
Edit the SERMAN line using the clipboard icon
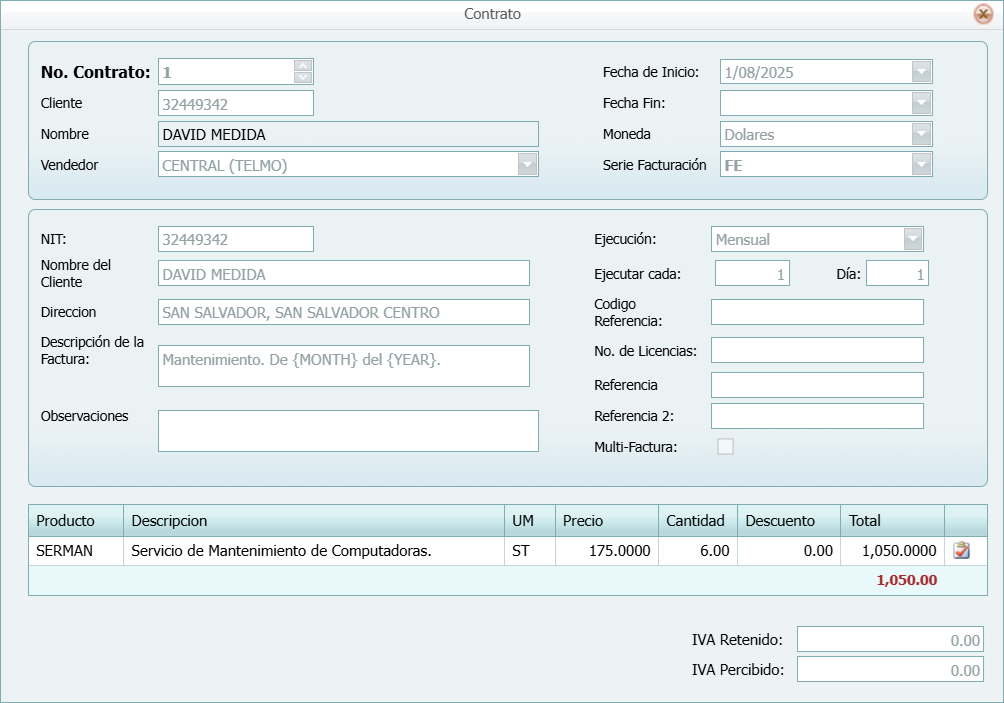point(965,549)
